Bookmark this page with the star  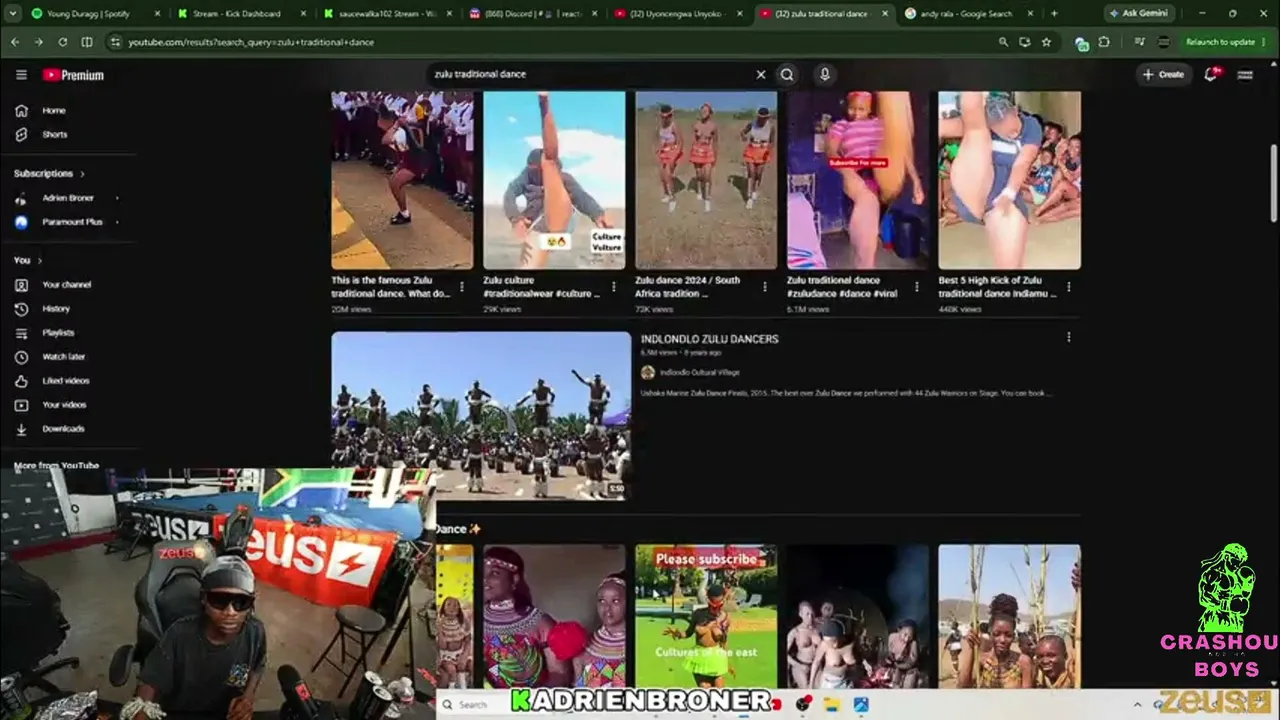pyautogui.click(x=1046, y=42)
